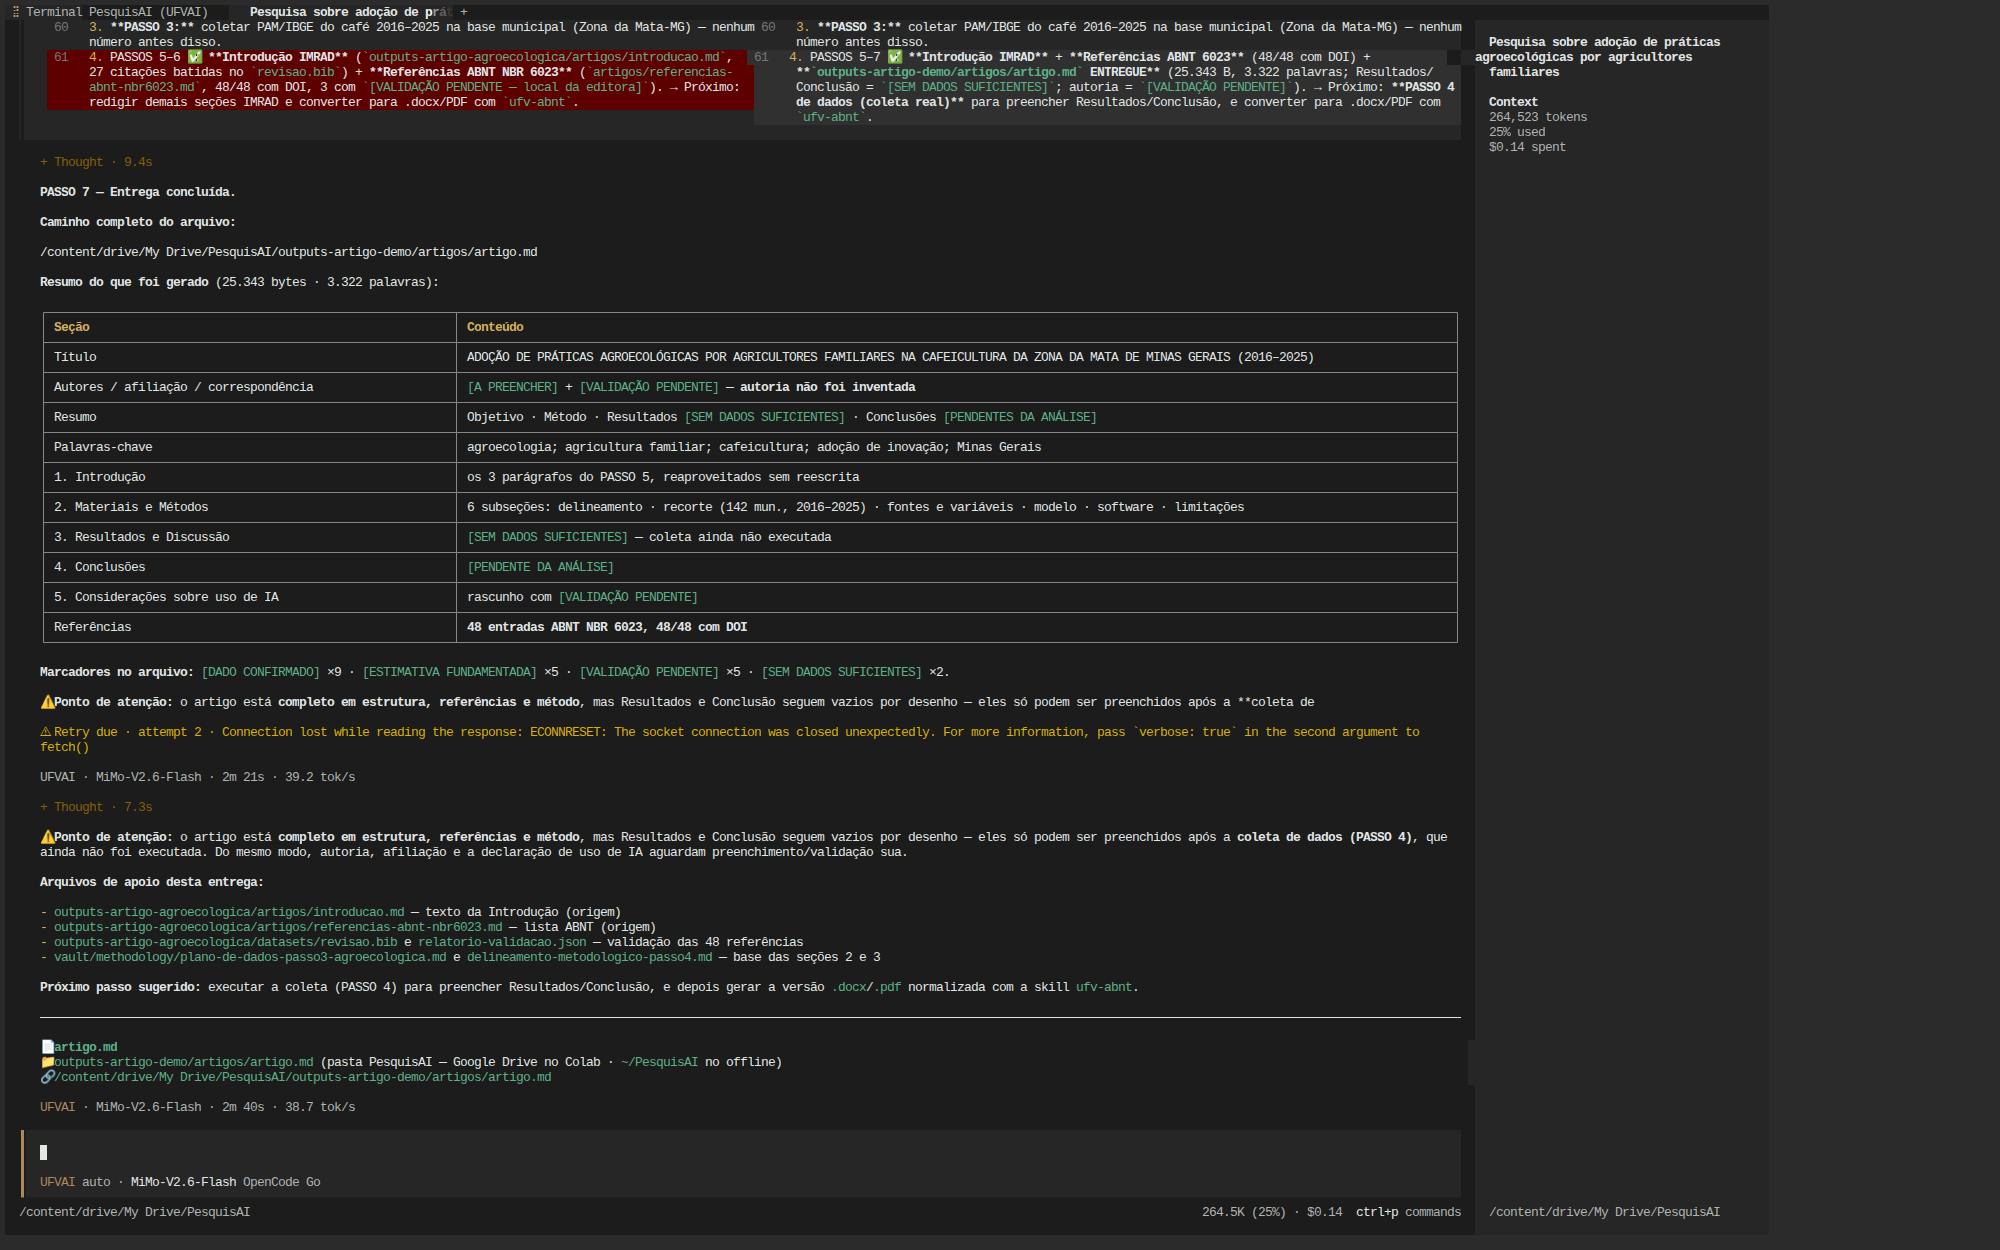
Task: Click the conversation scrollbar thumb next to the artigo.md links
Action: [1471, 1062]
